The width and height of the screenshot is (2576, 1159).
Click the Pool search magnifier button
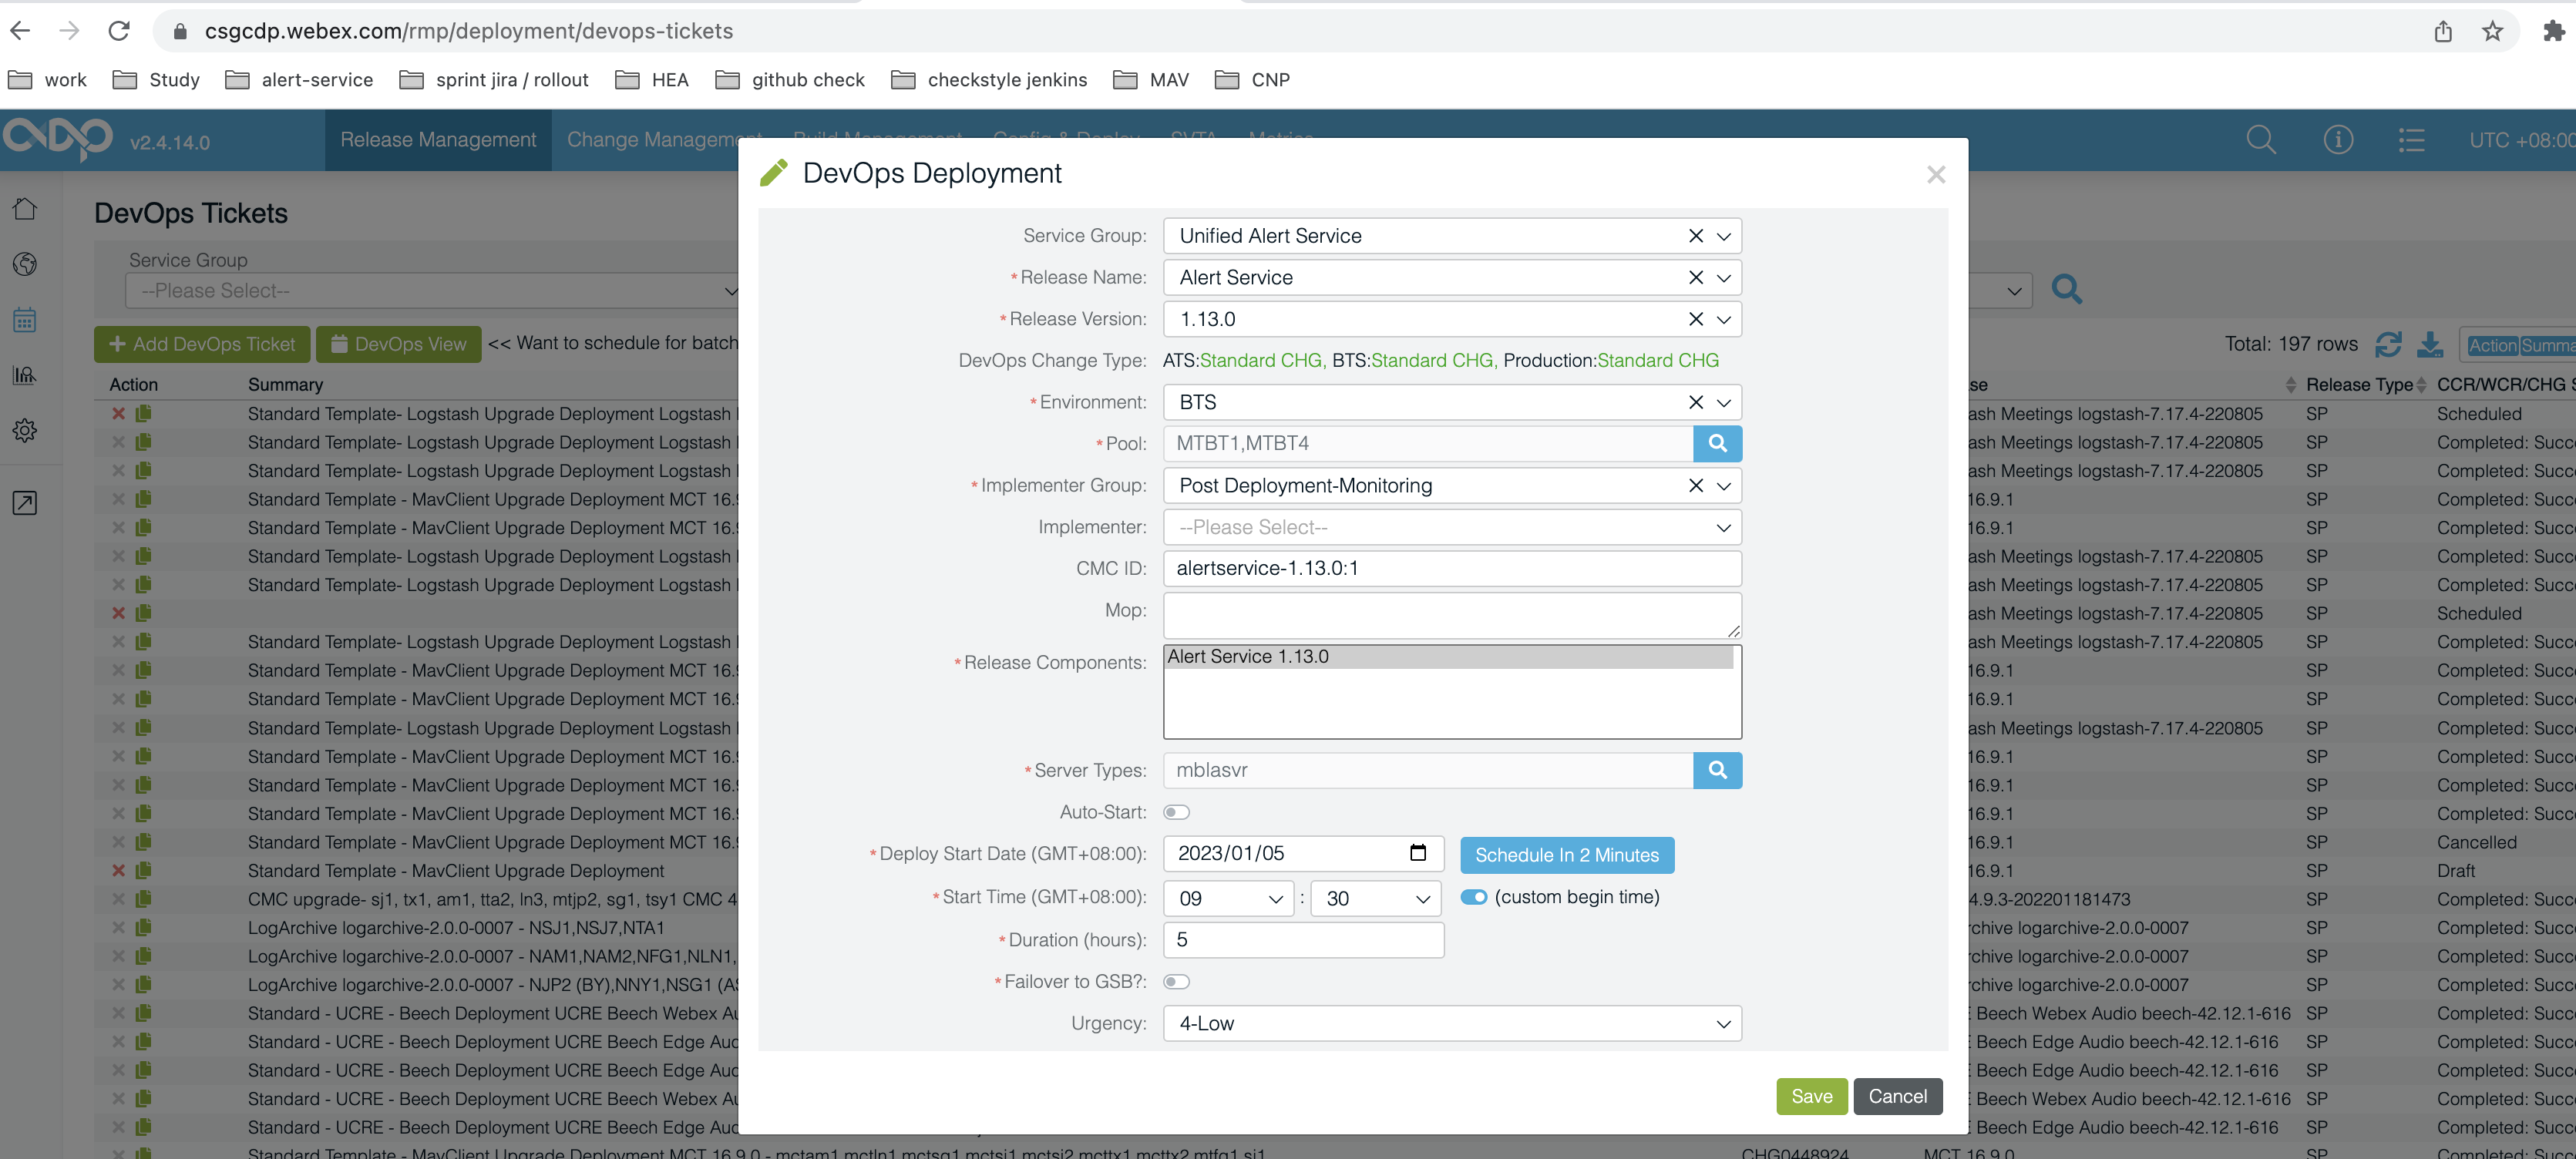[x=1717, y=443]
